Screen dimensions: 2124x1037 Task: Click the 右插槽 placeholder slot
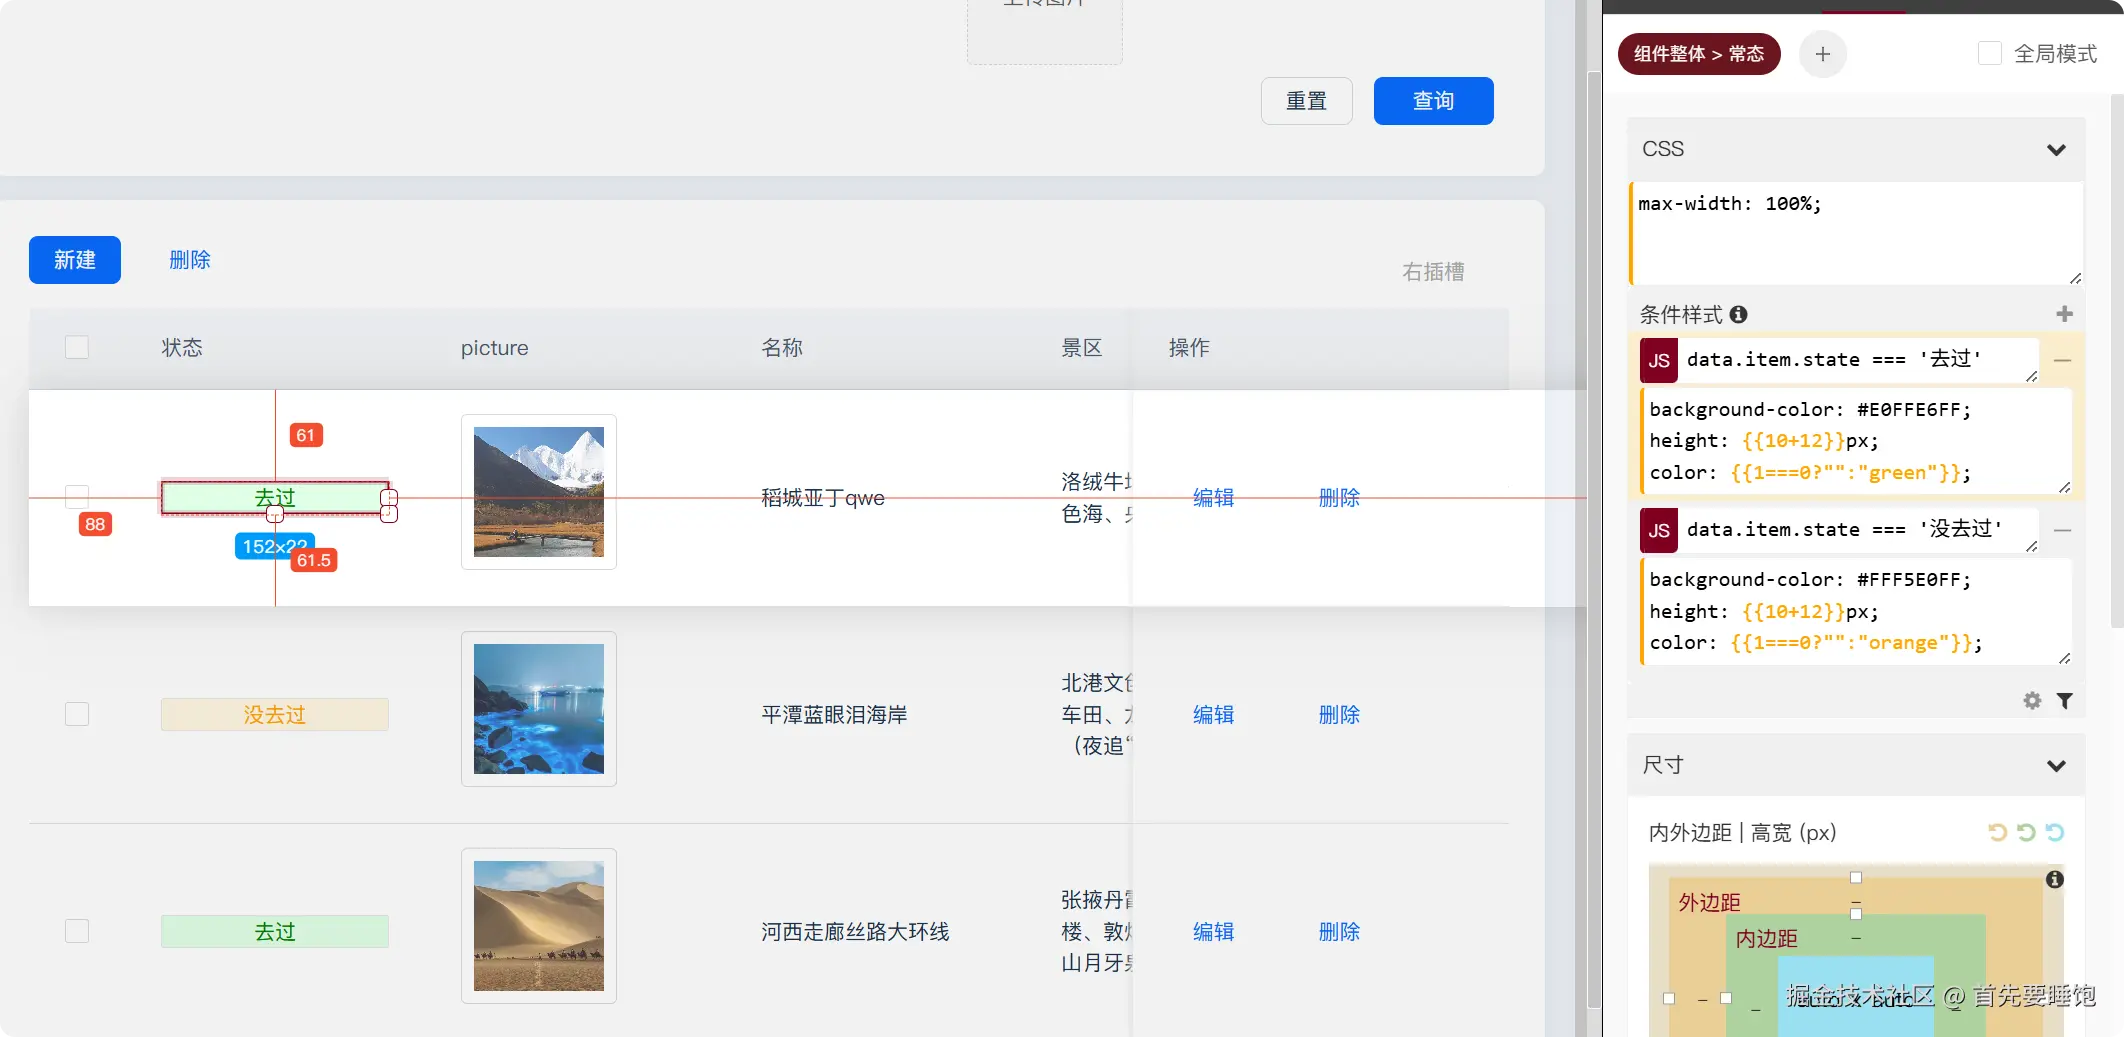coord(1433,272)
